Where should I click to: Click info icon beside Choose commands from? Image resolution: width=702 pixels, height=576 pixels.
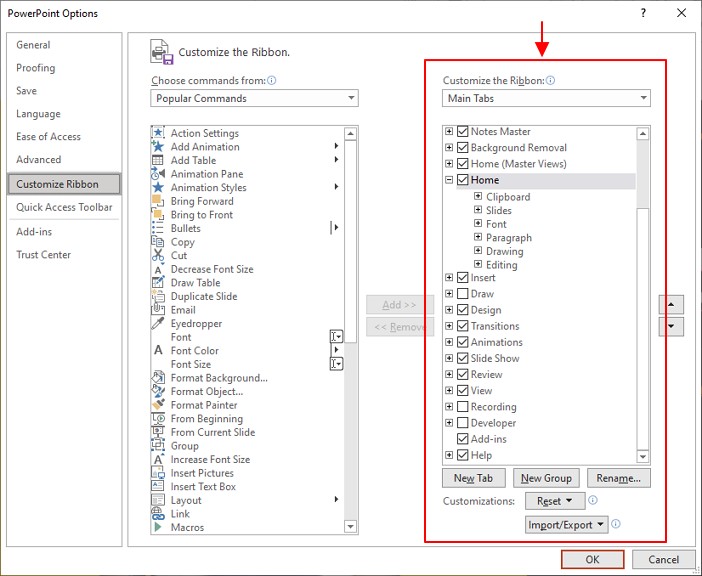[x=272, y=81]
